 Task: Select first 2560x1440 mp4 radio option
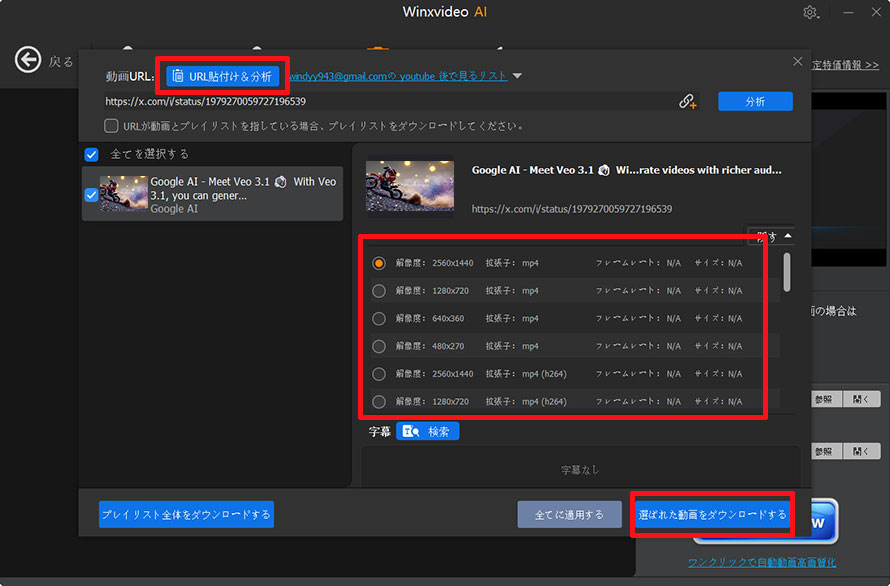379,263
